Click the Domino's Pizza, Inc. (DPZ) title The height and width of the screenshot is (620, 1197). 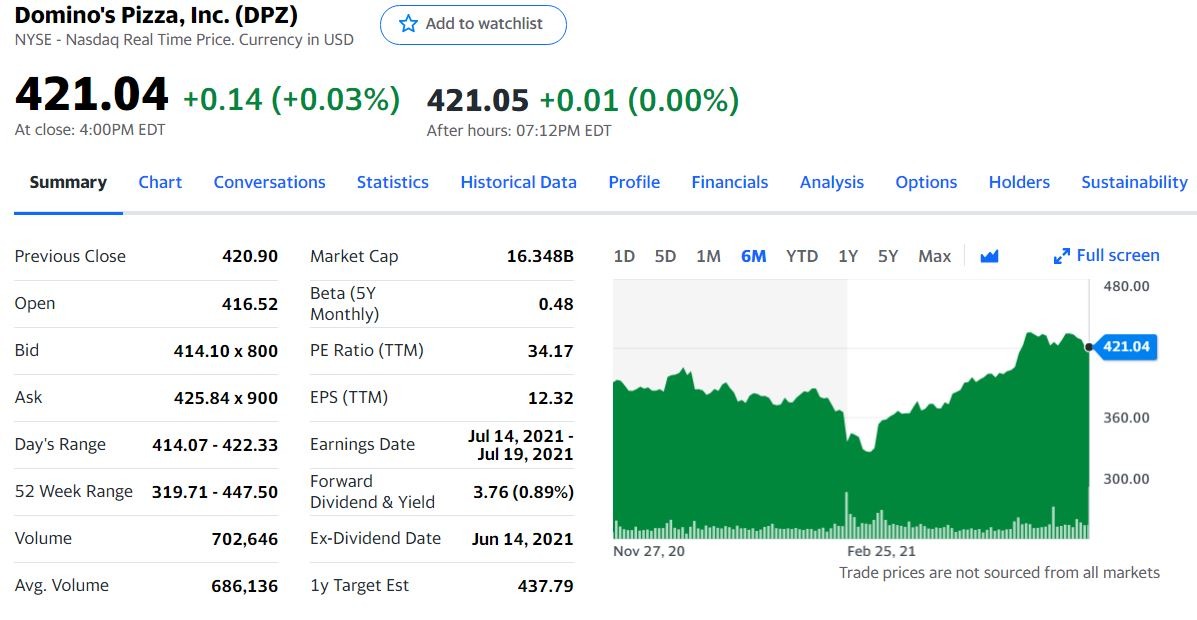click(156, 15)
